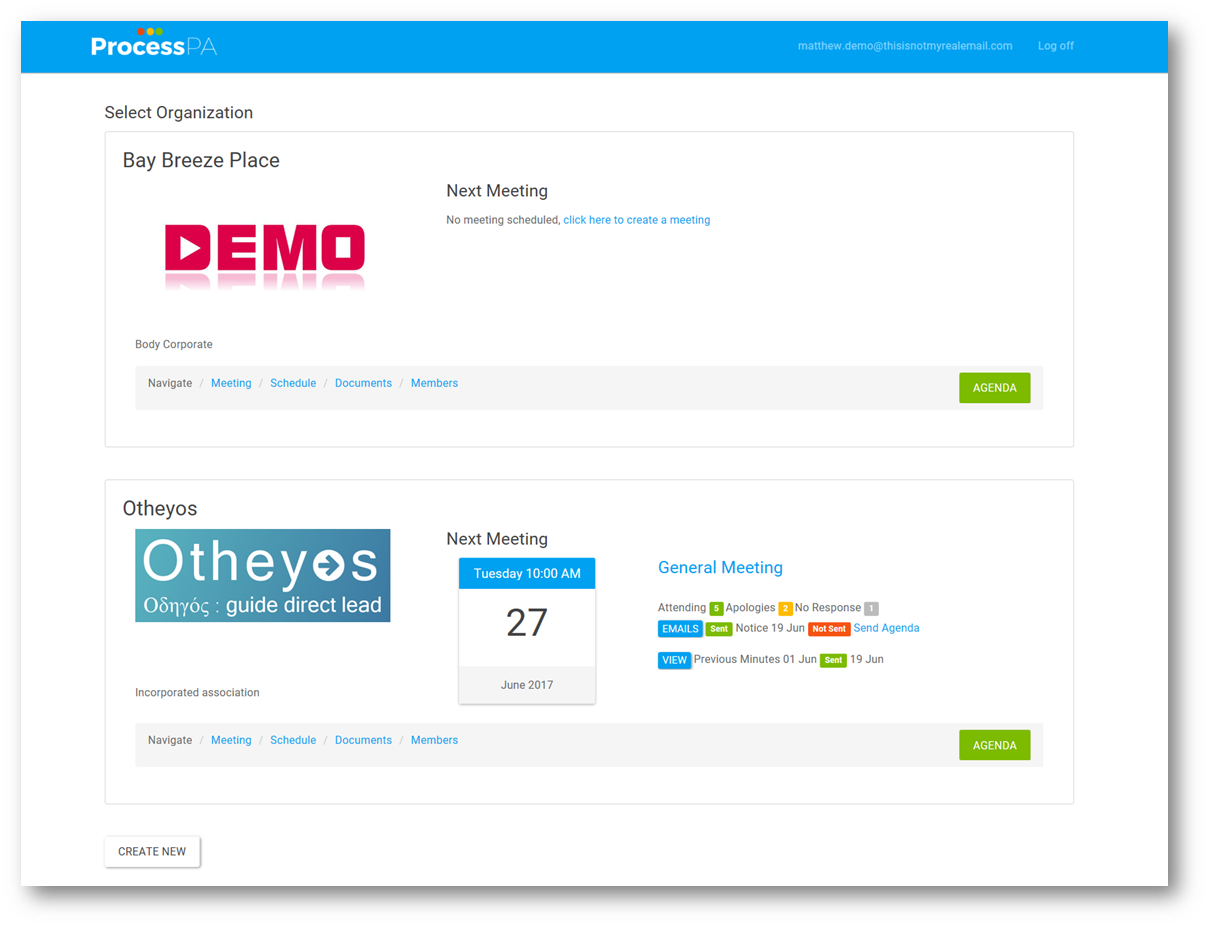
Task: Click the ProcessPA logo
Action: 153,45
